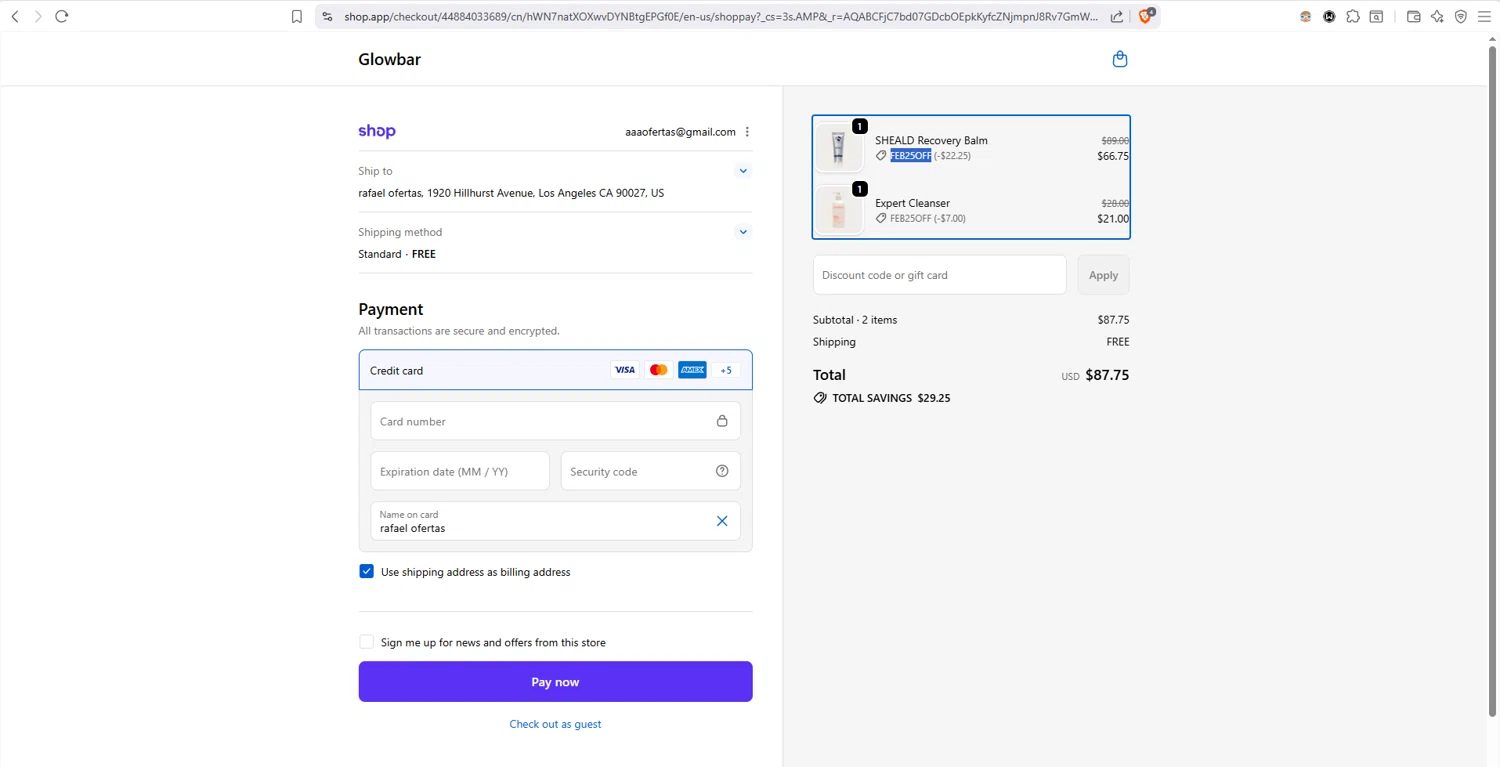Screen dimensions: 1500x767
Task: Check sign me up for news and offers
Action: (x=366, y=642)
